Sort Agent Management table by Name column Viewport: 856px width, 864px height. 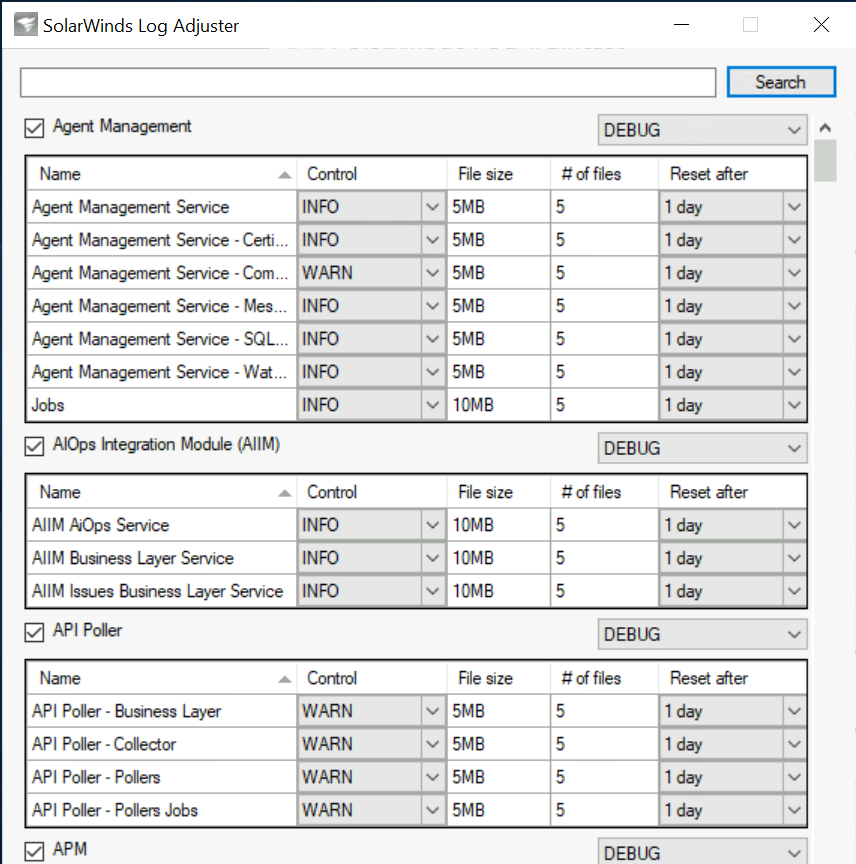pos(161,174)
